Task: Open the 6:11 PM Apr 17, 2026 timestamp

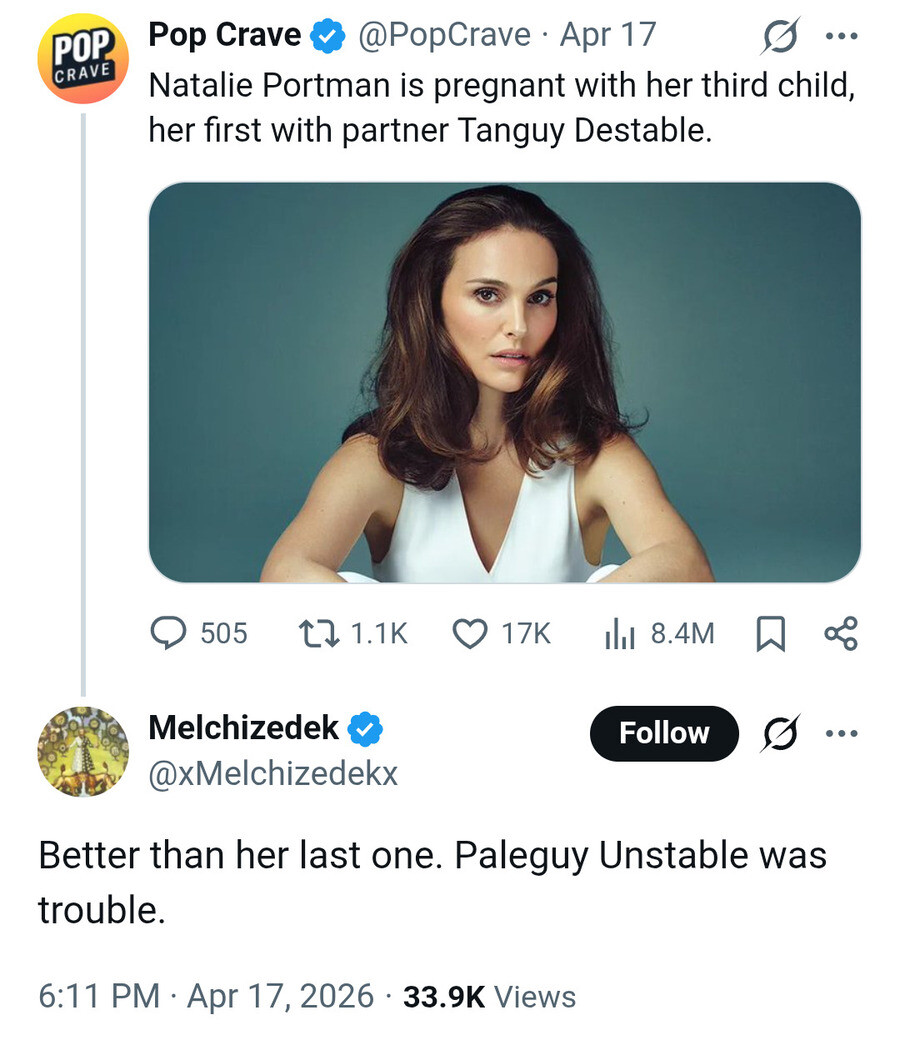Action: (x=206, y=997)
